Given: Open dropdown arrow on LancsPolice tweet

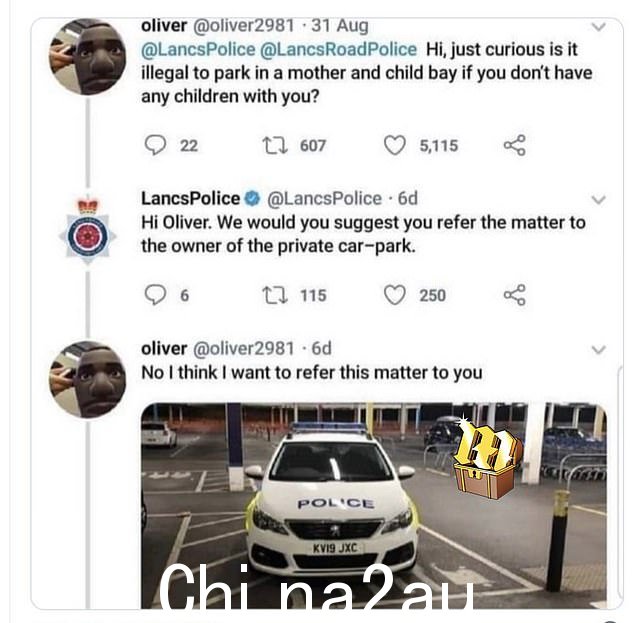Looking at the screenshot, I should pyautogui.click(x=598, y=200).
